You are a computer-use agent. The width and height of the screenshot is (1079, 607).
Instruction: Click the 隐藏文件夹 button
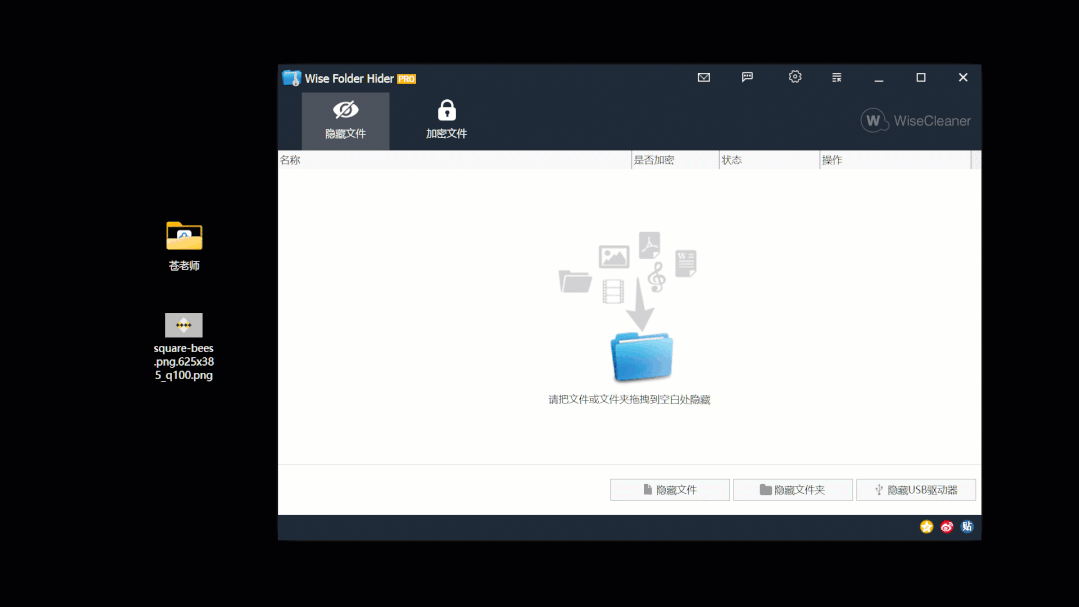coord(792,489)
